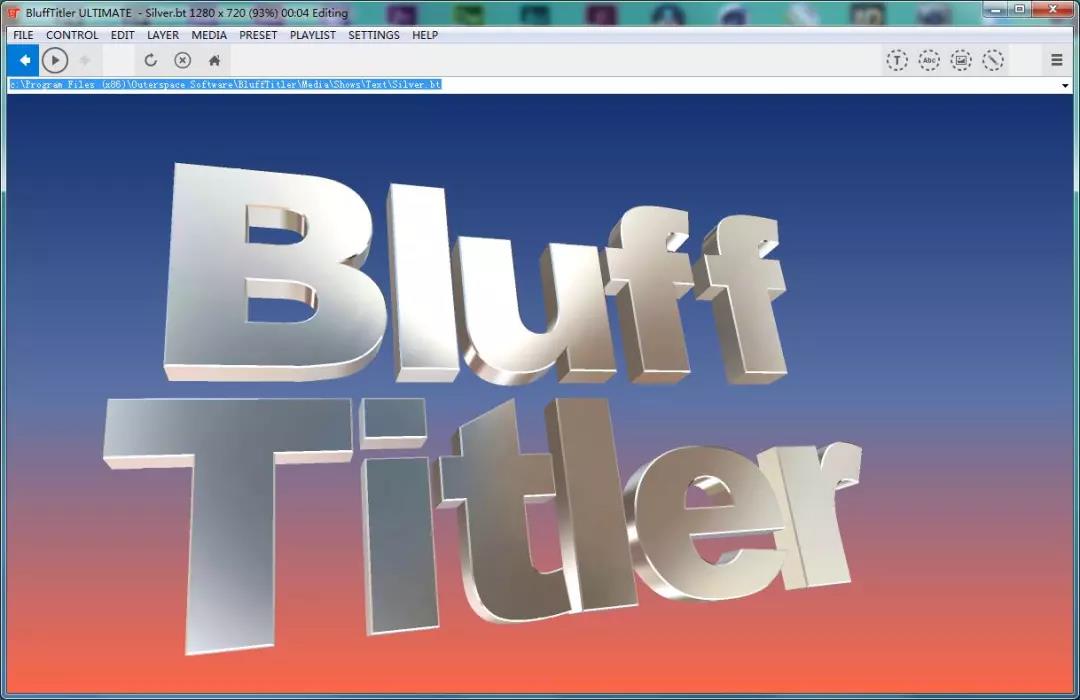Click the home icon in toolbar
This screenshot has width=1080, height=700.
214,61
